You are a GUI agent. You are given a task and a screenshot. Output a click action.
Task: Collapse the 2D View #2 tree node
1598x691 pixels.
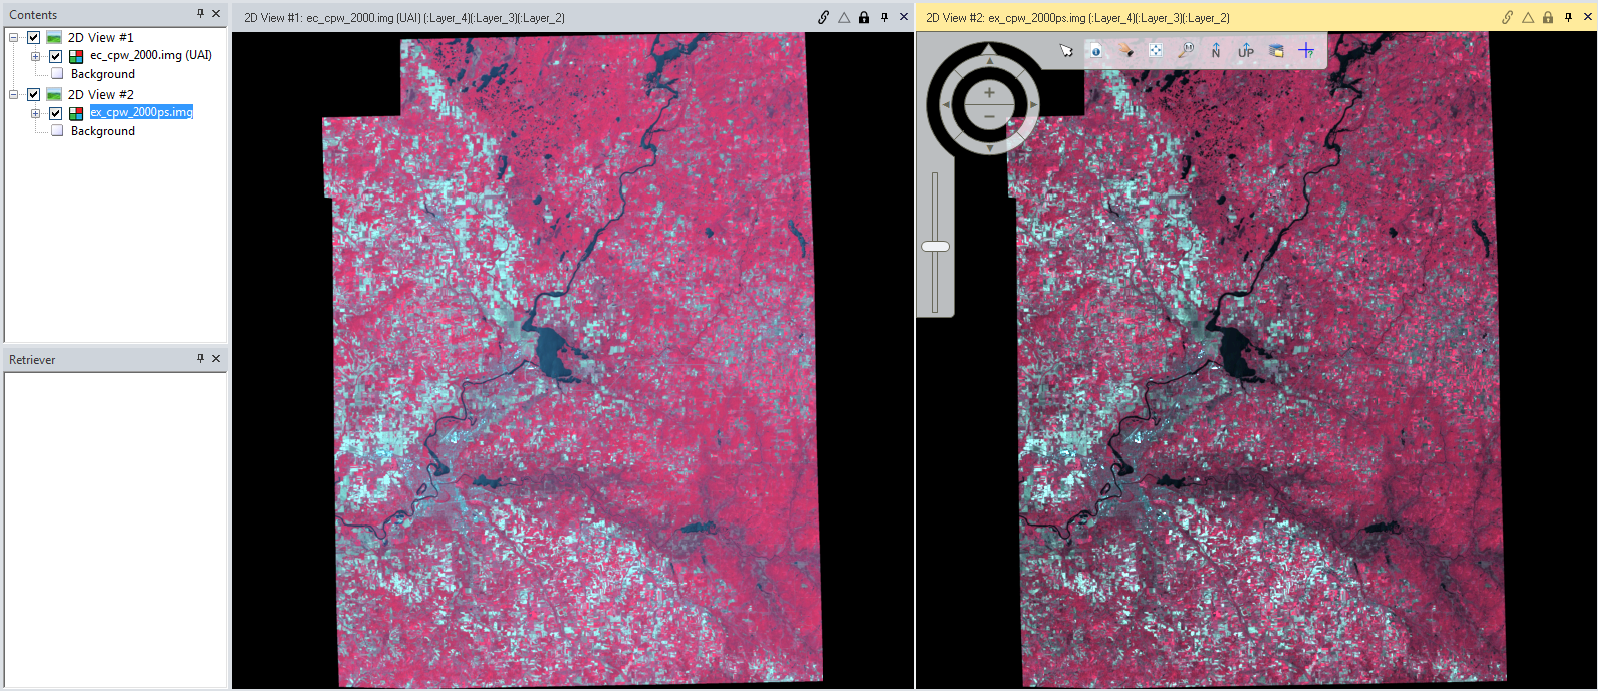click(14, 94)
